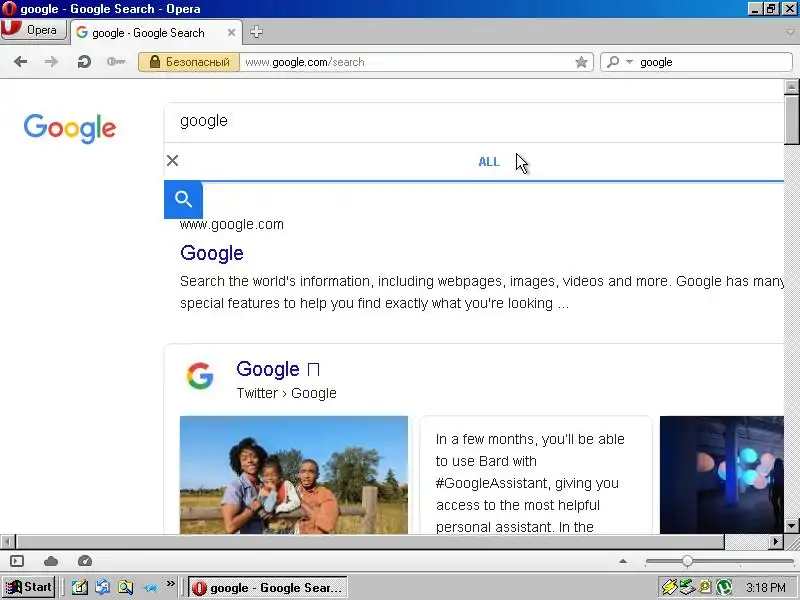Go back with the back arrow
The image size is (800, 600).
tap(20, 62)
